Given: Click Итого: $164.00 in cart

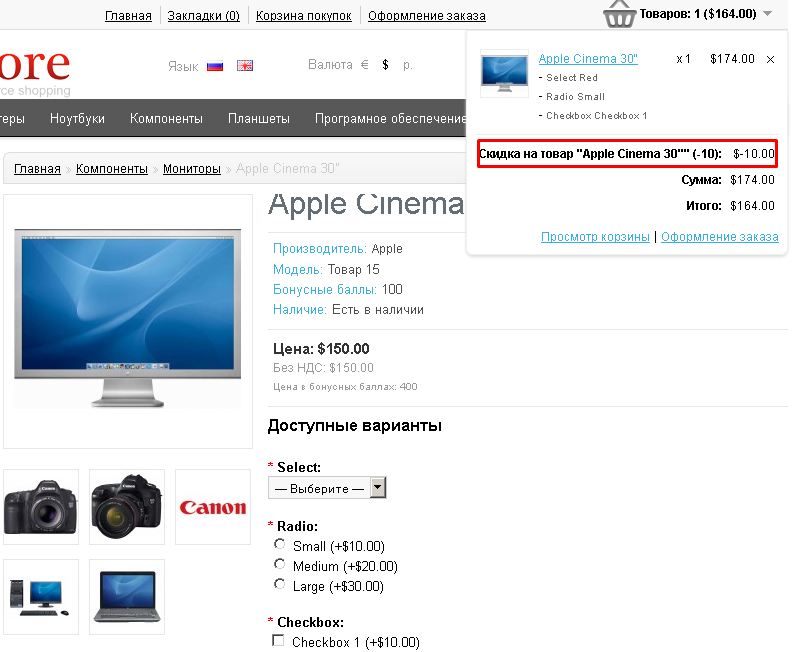Looking at the screenshot, I should 730,206.
